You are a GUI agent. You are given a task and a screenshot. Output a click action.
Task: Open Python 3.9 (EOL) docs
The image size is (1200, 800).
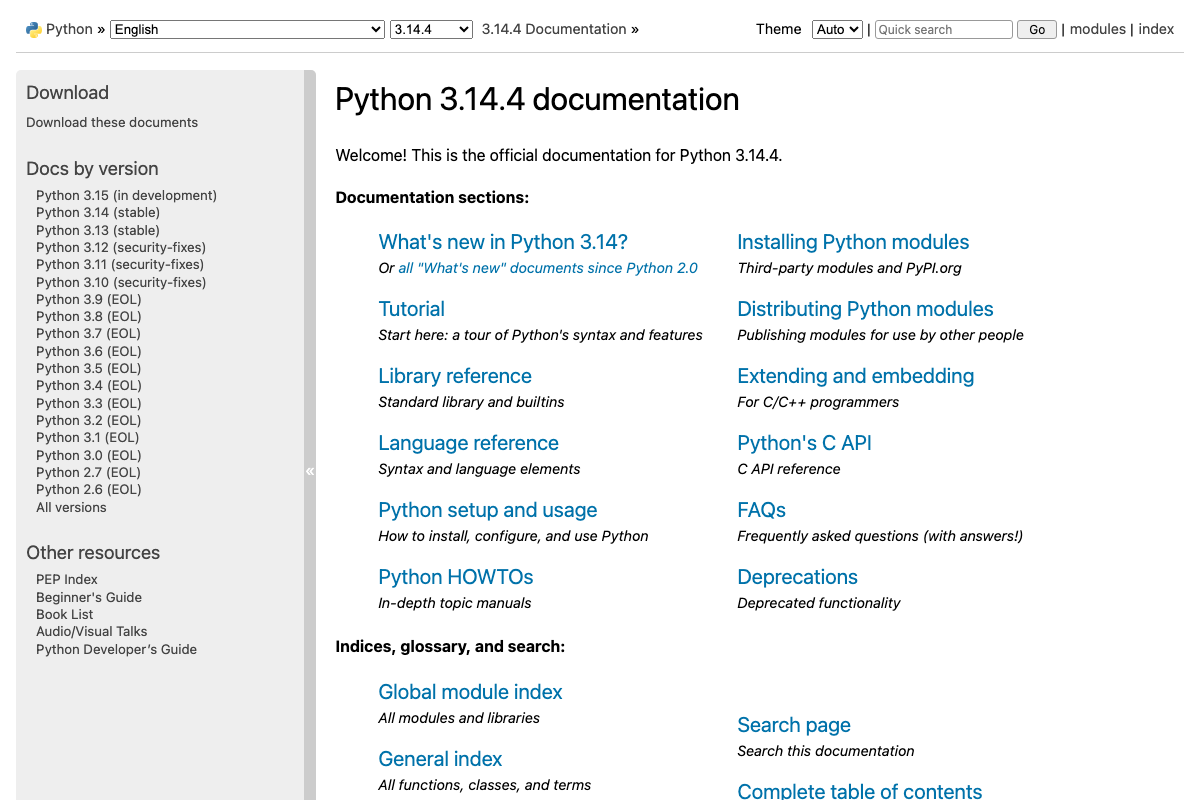coord(89,299)
